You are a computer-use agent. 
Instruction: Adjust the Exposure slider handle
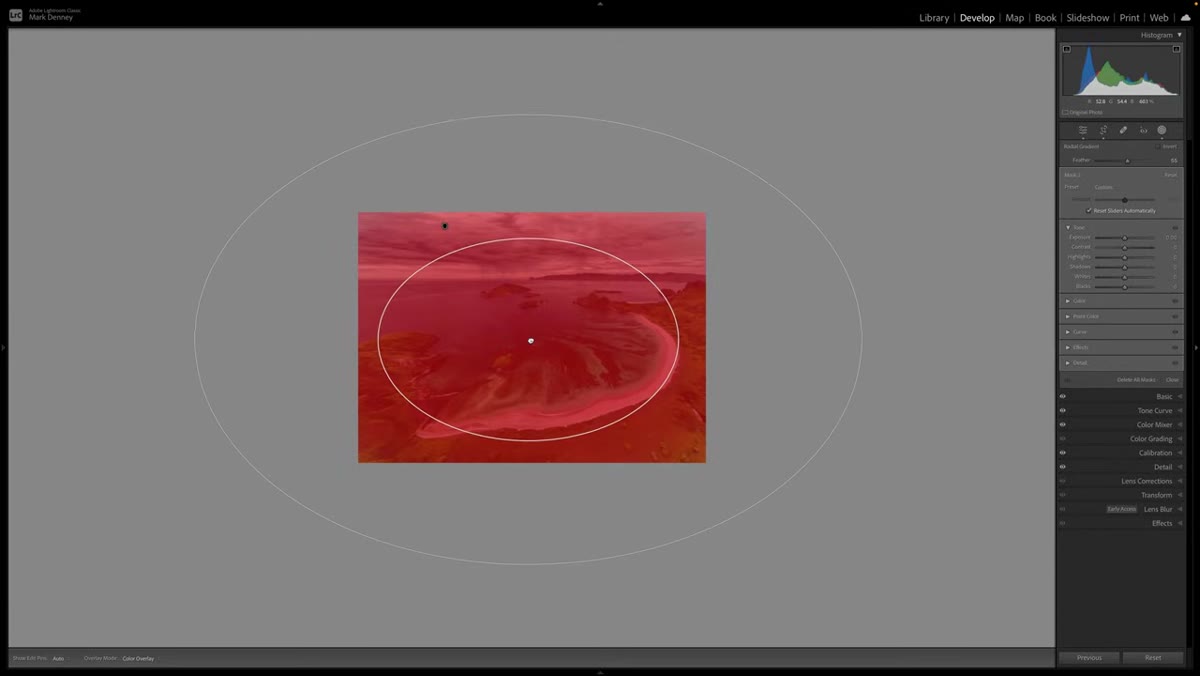pos(1124,238)
